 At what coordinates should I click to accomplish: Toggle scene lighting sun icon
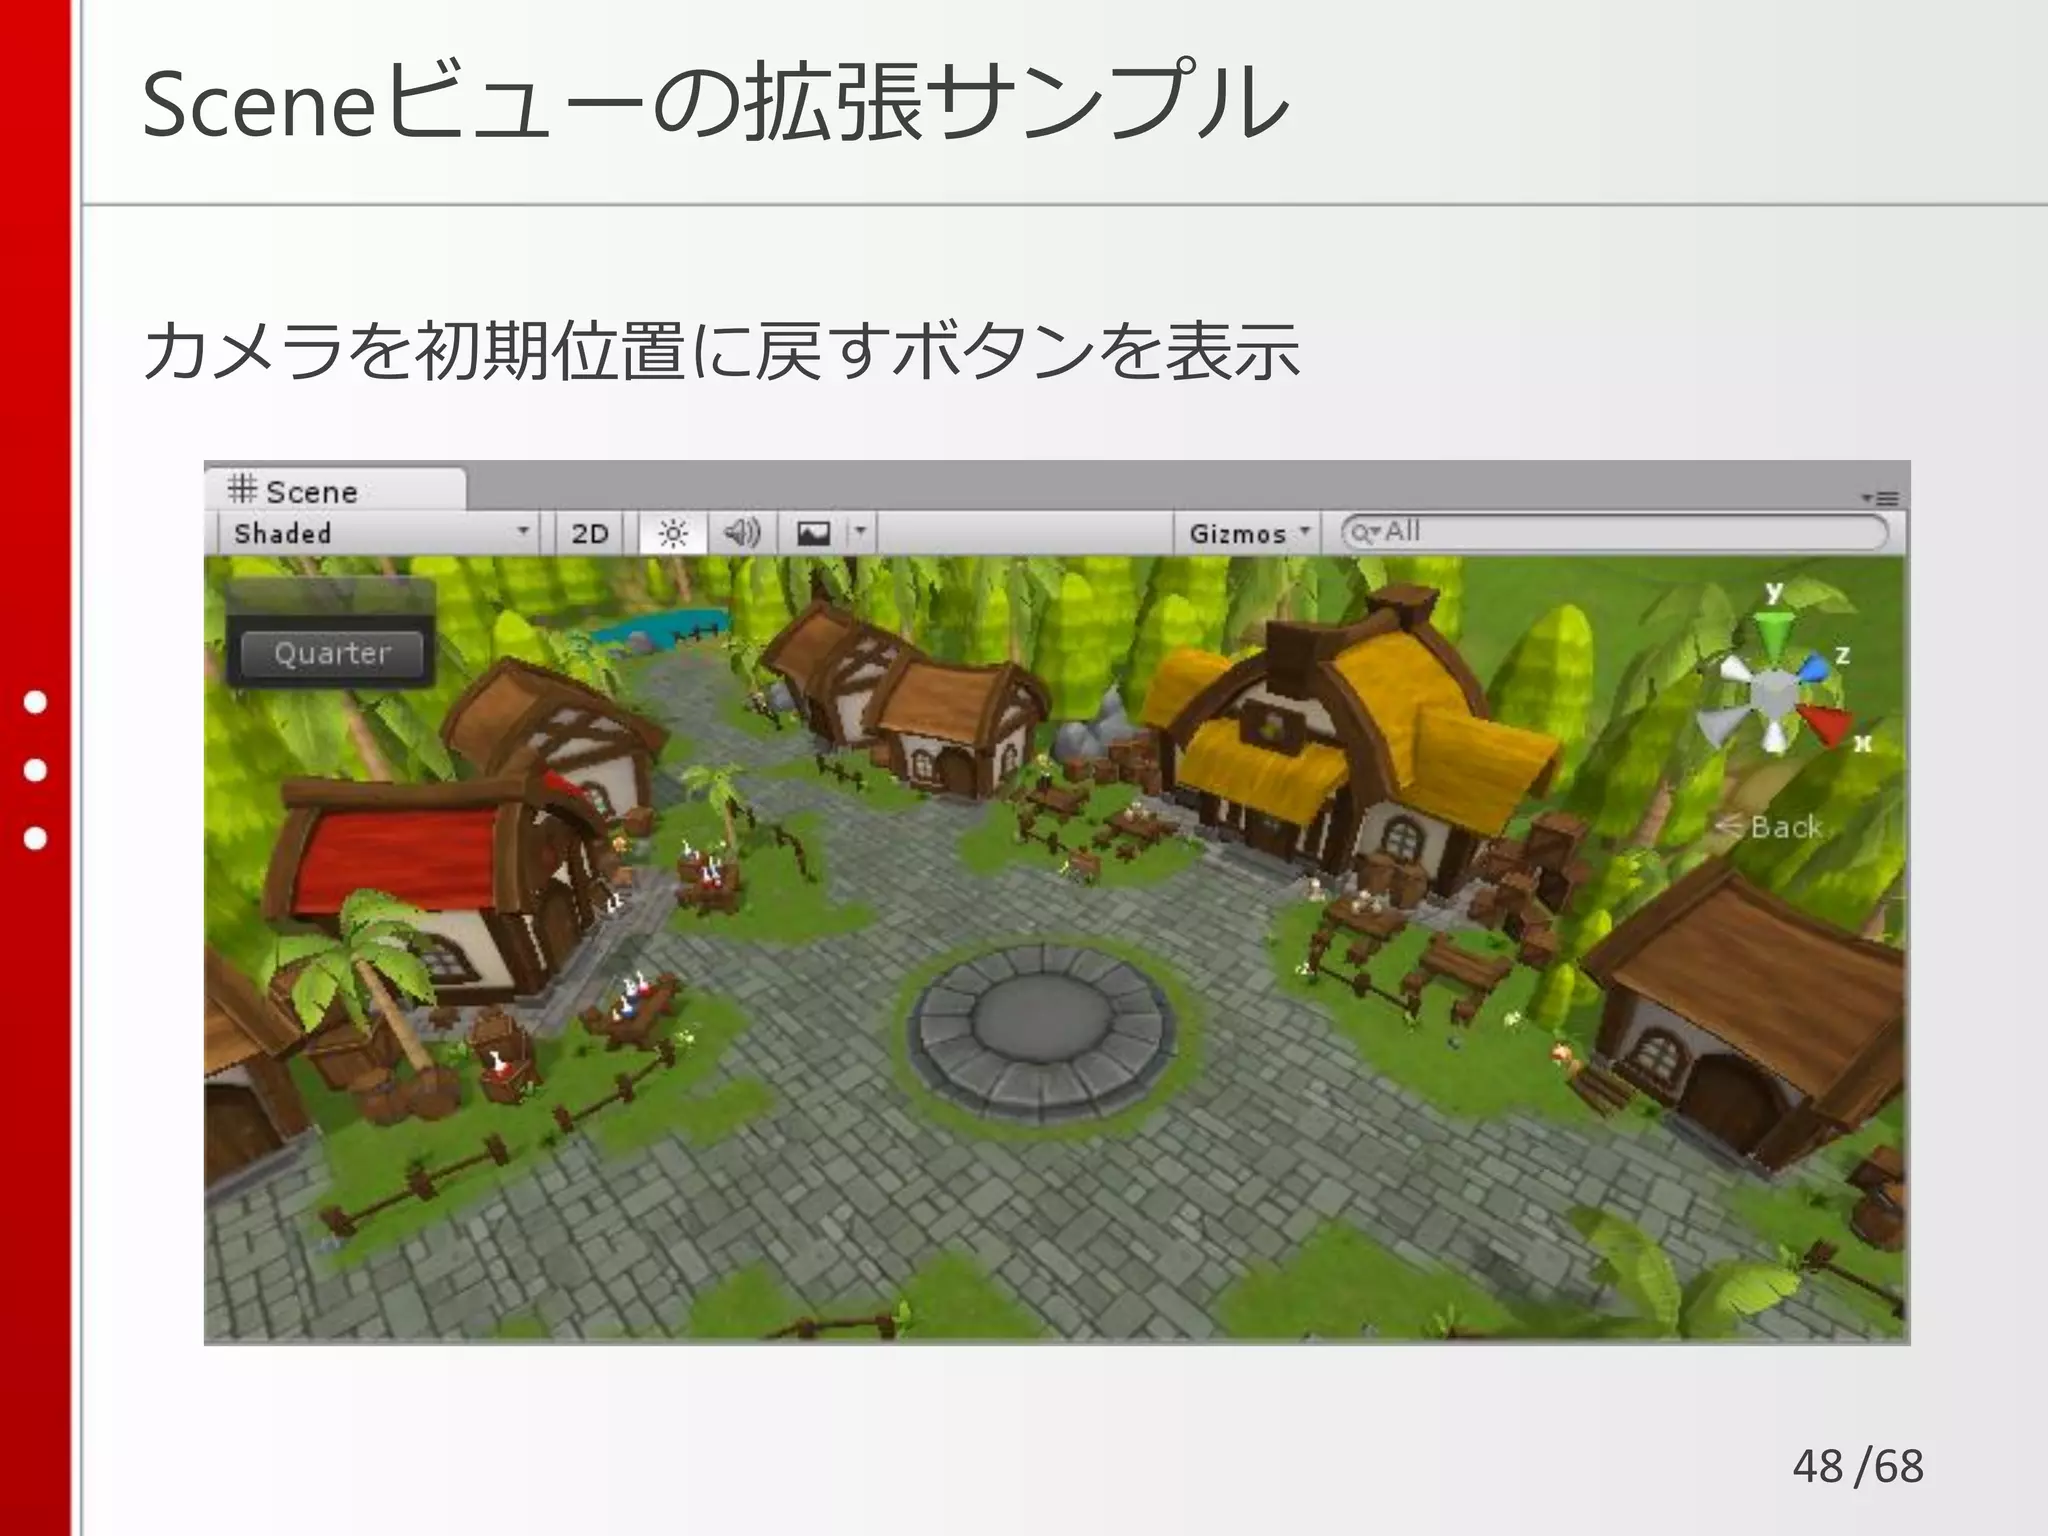click(673, 533)
